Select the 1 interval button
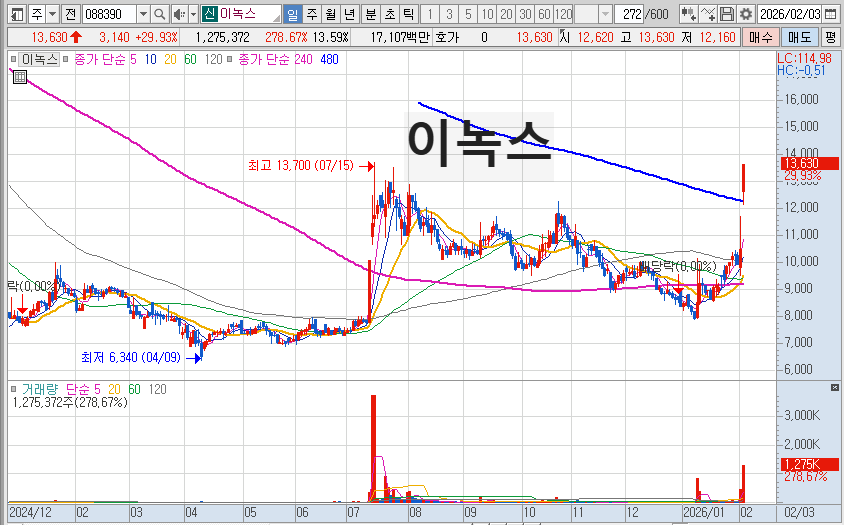Screen dimensions: 844x525 [430, 14]
